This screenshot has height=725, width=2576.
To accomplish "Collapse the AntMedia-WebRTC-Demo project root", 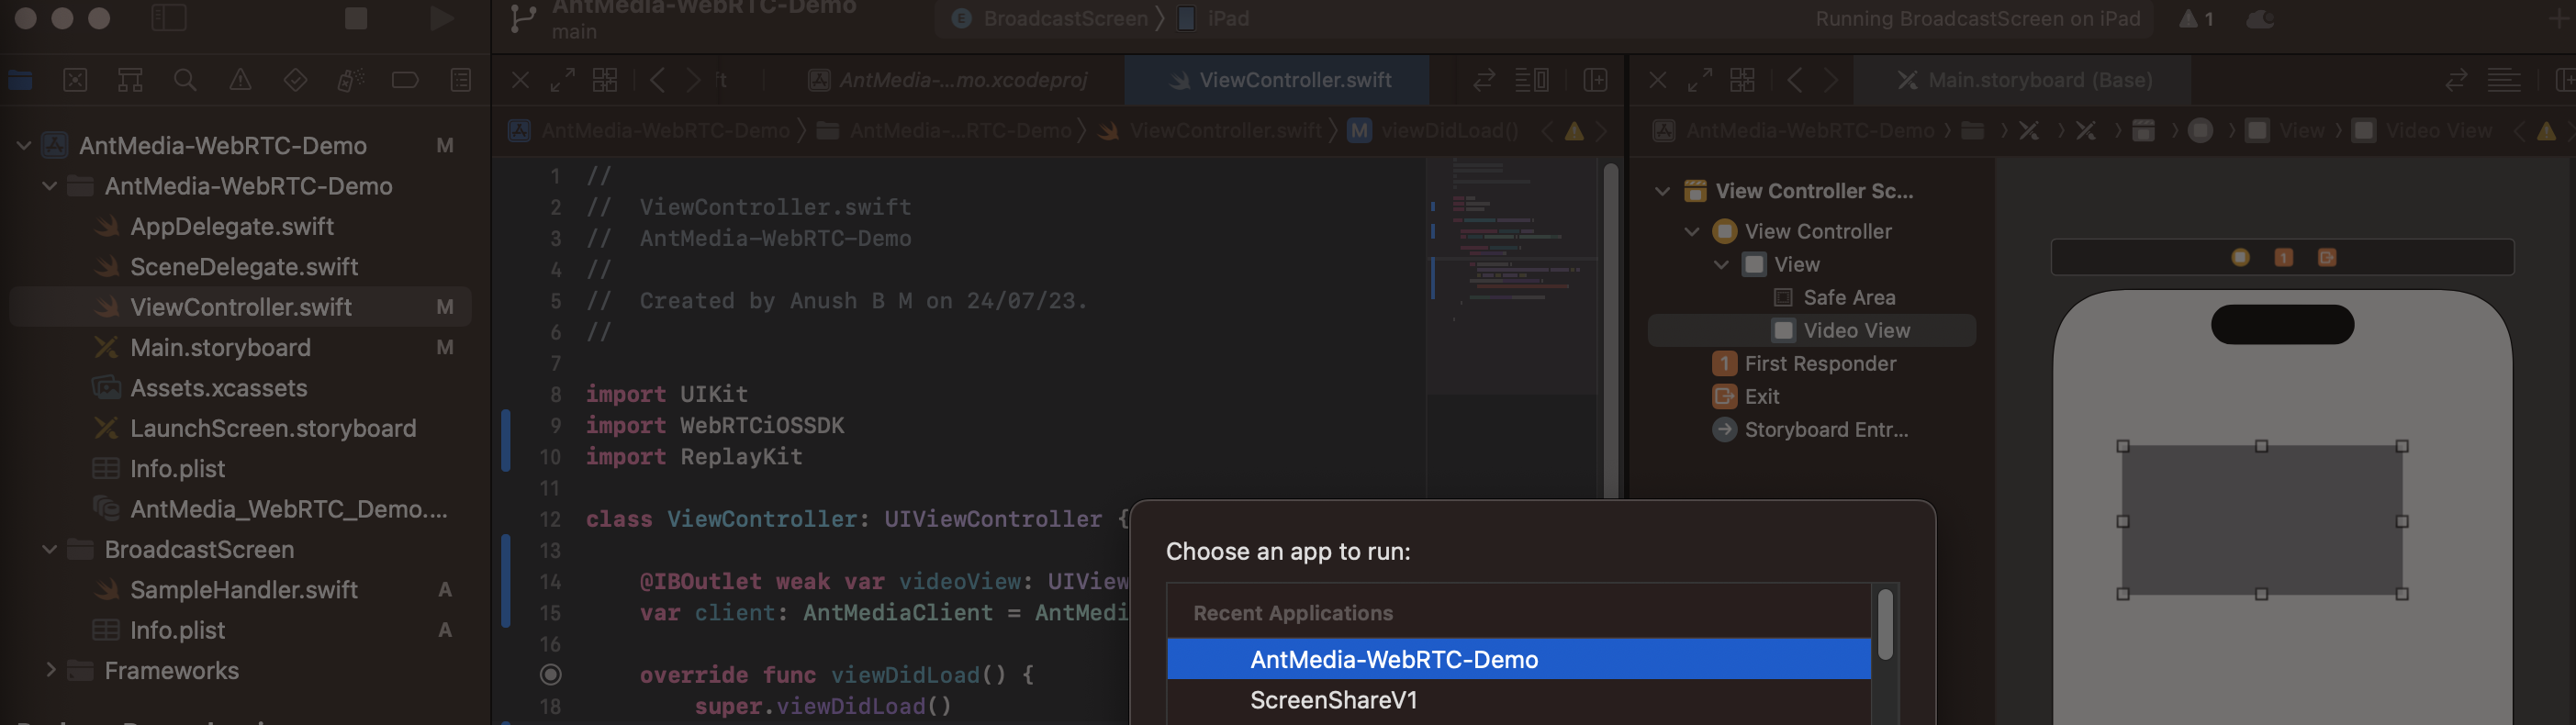I will click(24, 146).
